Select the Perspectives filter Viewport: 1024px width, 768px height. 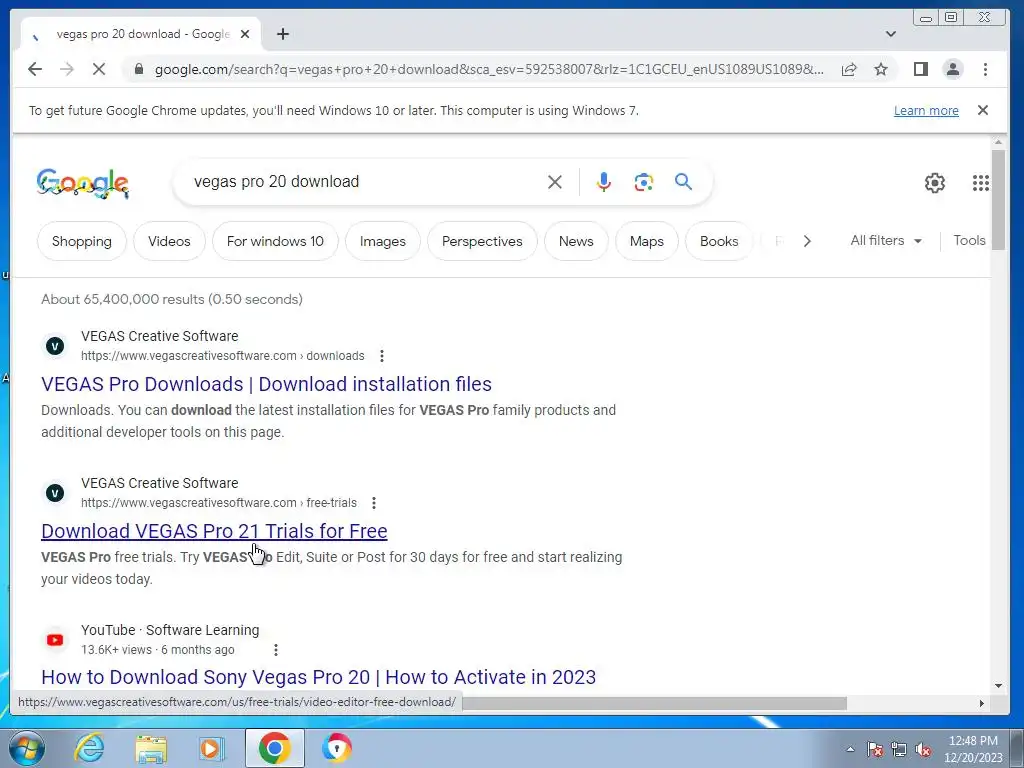tap(482, 241)
